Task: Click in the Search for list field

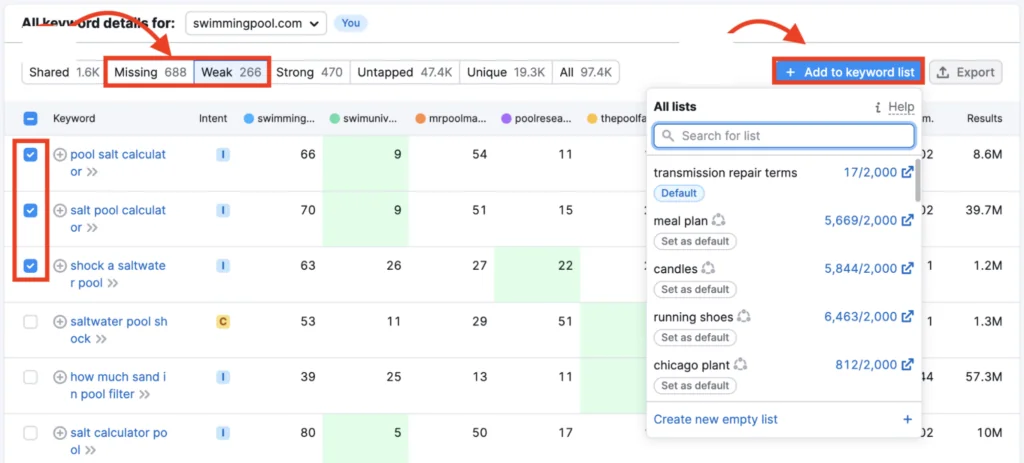Action: (x=784, y=136)
